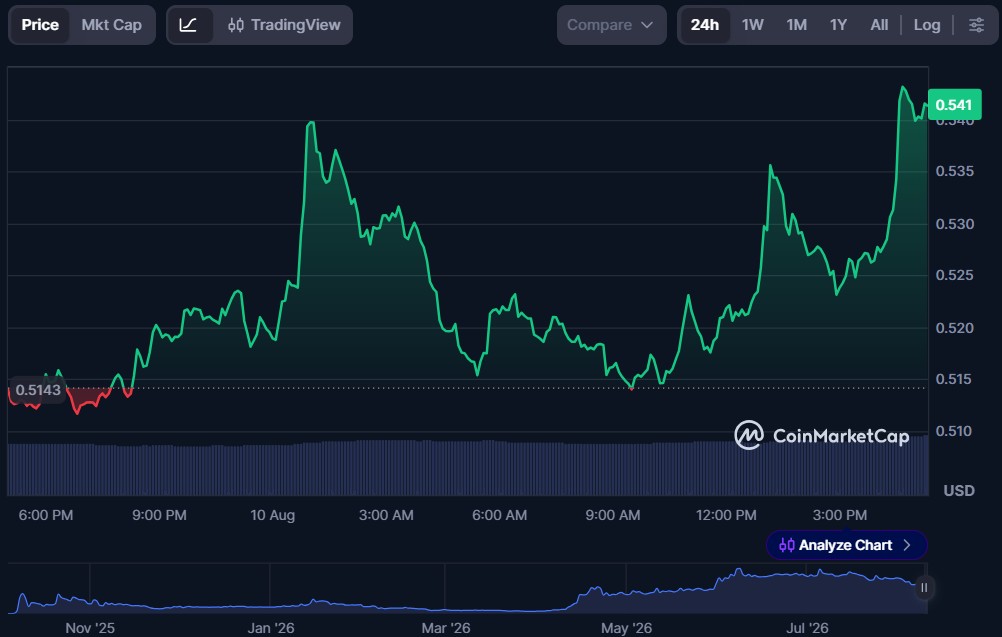Open the TradingView candlestick chart

pyautogui.click(x=284, y=25)
